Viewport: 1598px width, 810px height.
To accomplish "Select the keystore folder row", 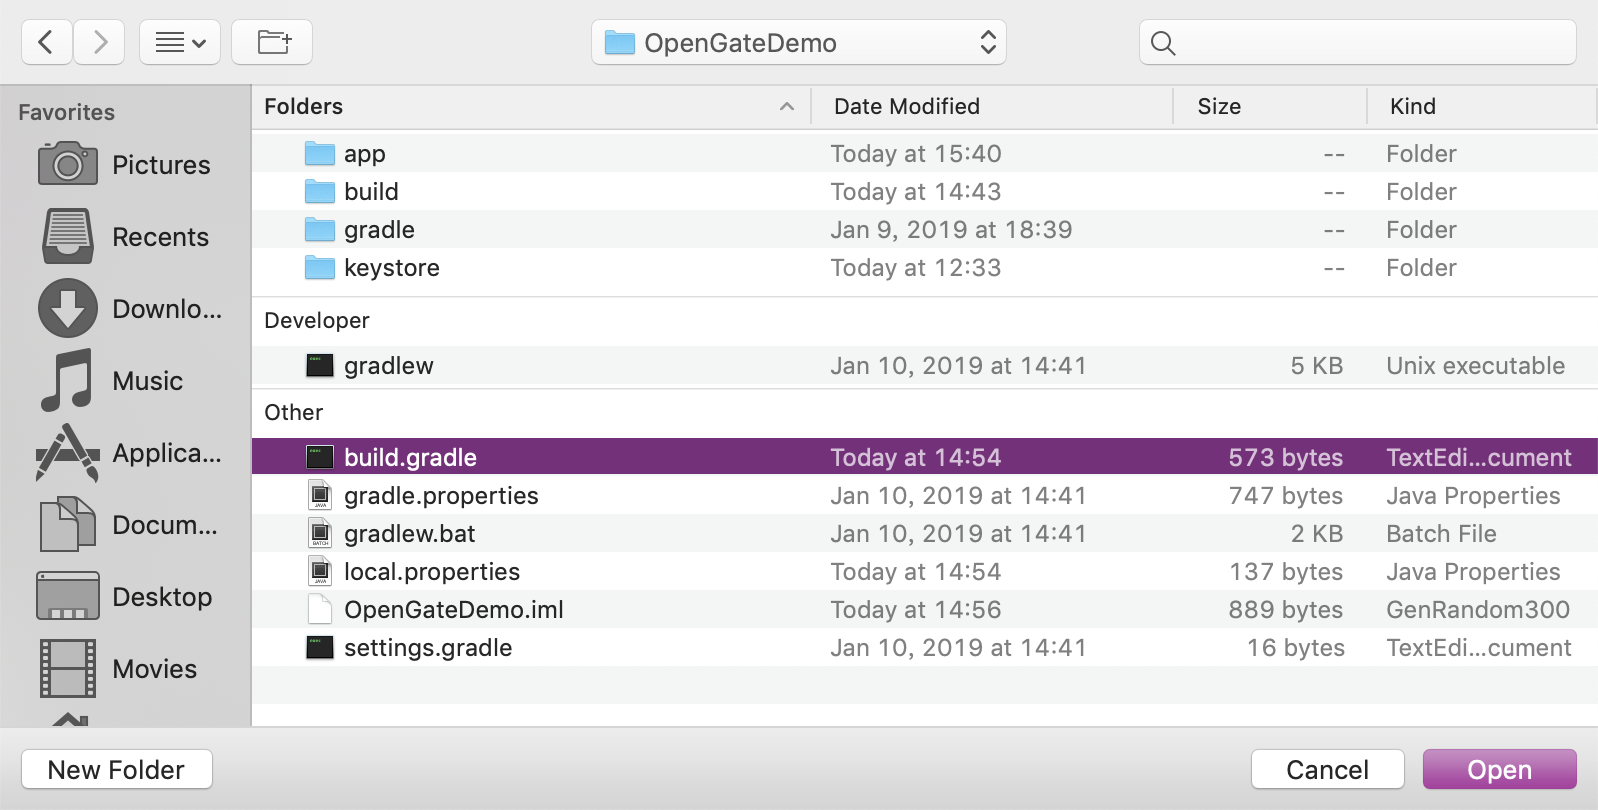I will point(392,268).
